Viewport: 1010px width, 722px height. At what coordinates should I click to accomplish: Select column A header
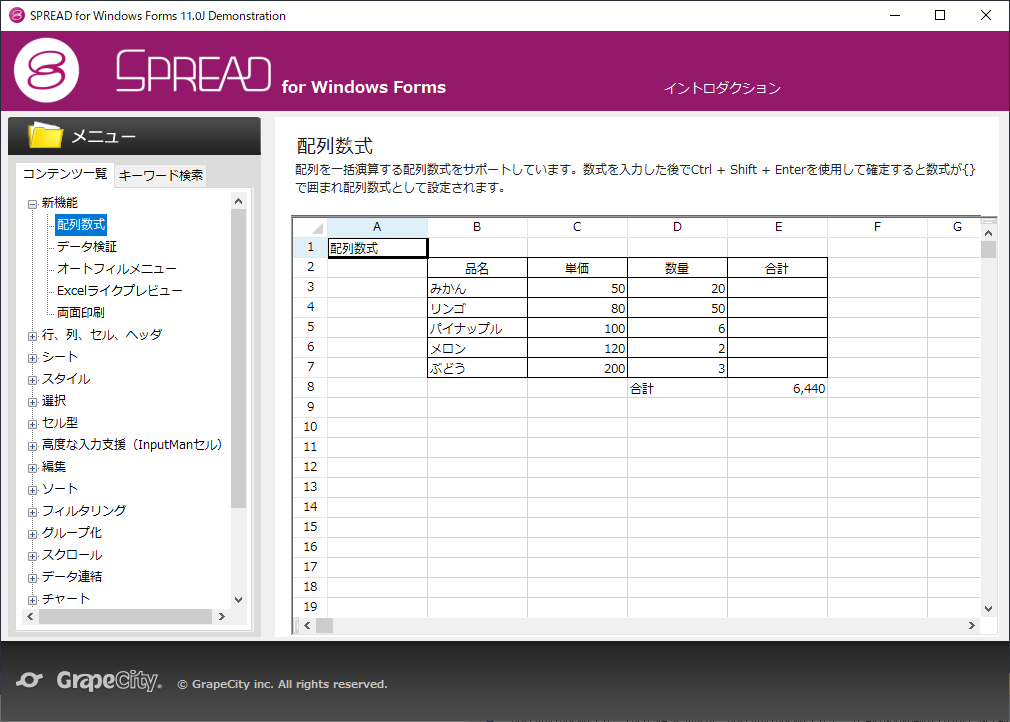click(x=377, y=227)
